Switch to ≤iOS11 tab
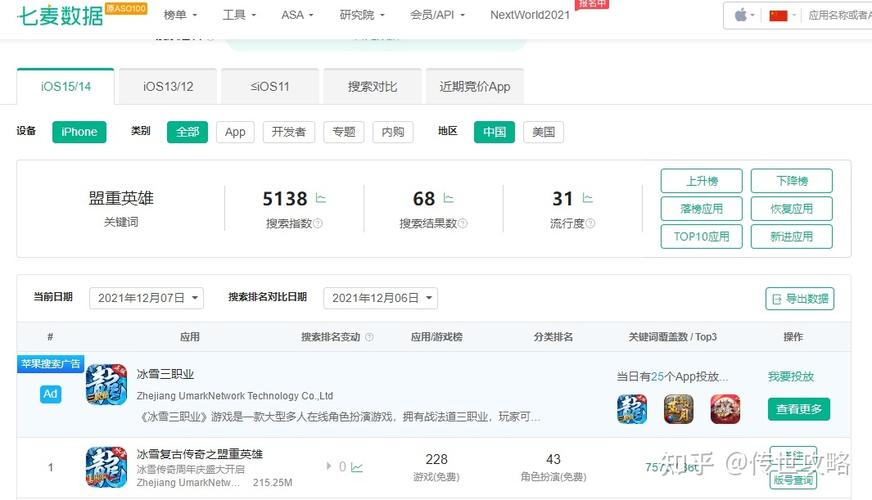This screenshot has height=500, width=872. pyautogui.click(x=270, y=87)
